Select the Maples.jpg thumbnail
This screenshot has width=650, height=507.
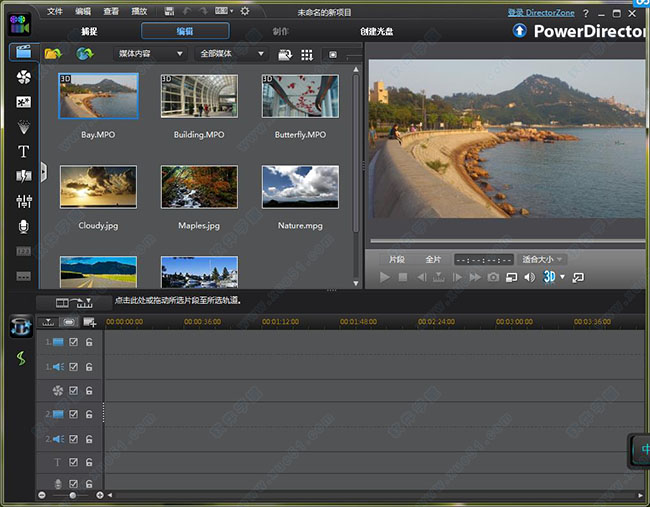(x=199, y=187)
